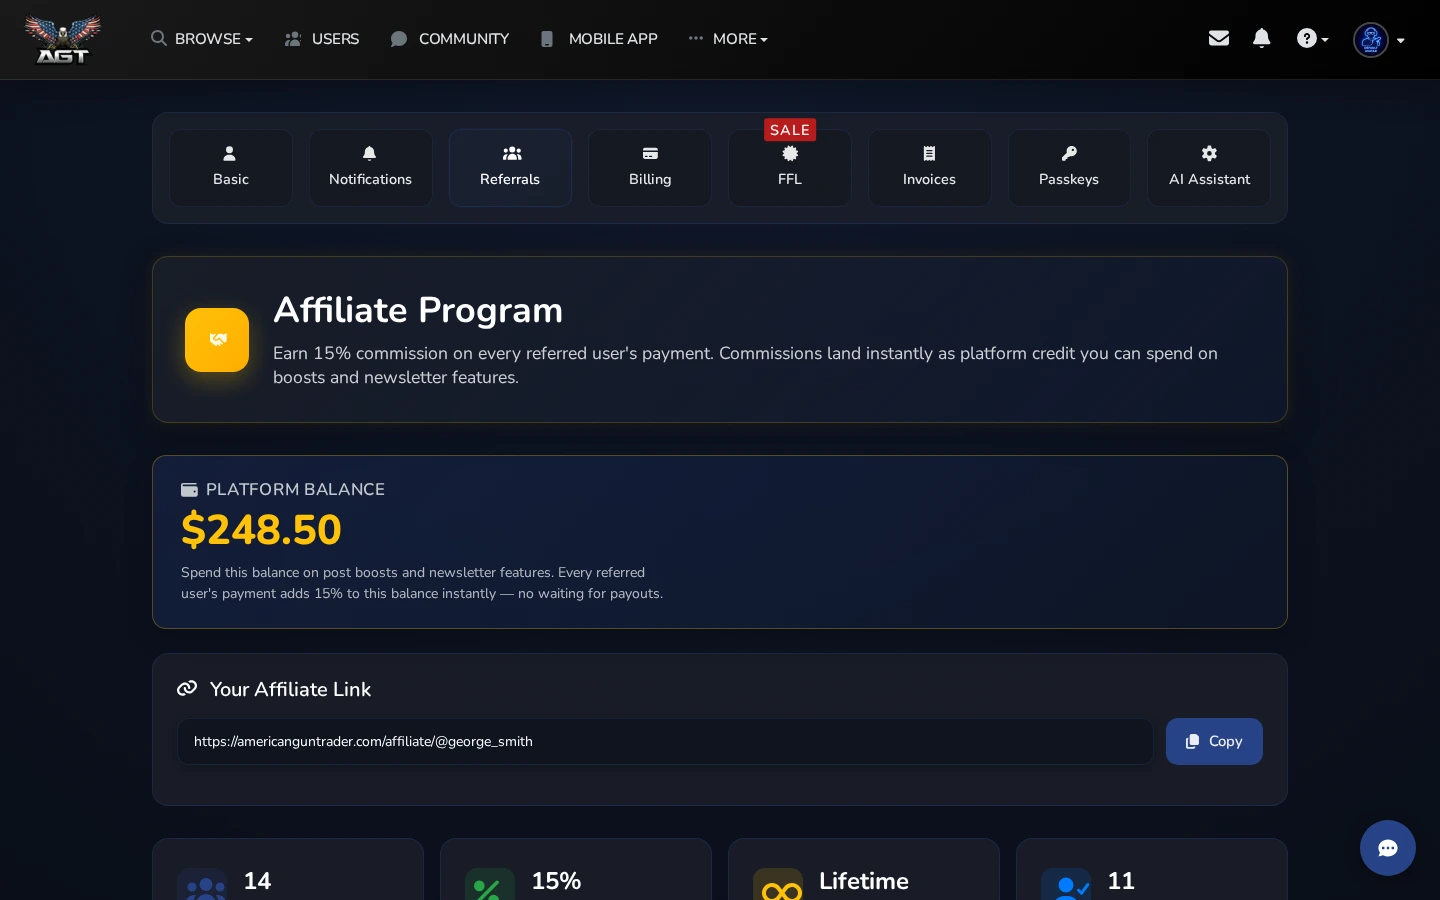Click the $248.50 balance amount
The height and width of the screenshot is (900, 1440).
click(261, 530)
